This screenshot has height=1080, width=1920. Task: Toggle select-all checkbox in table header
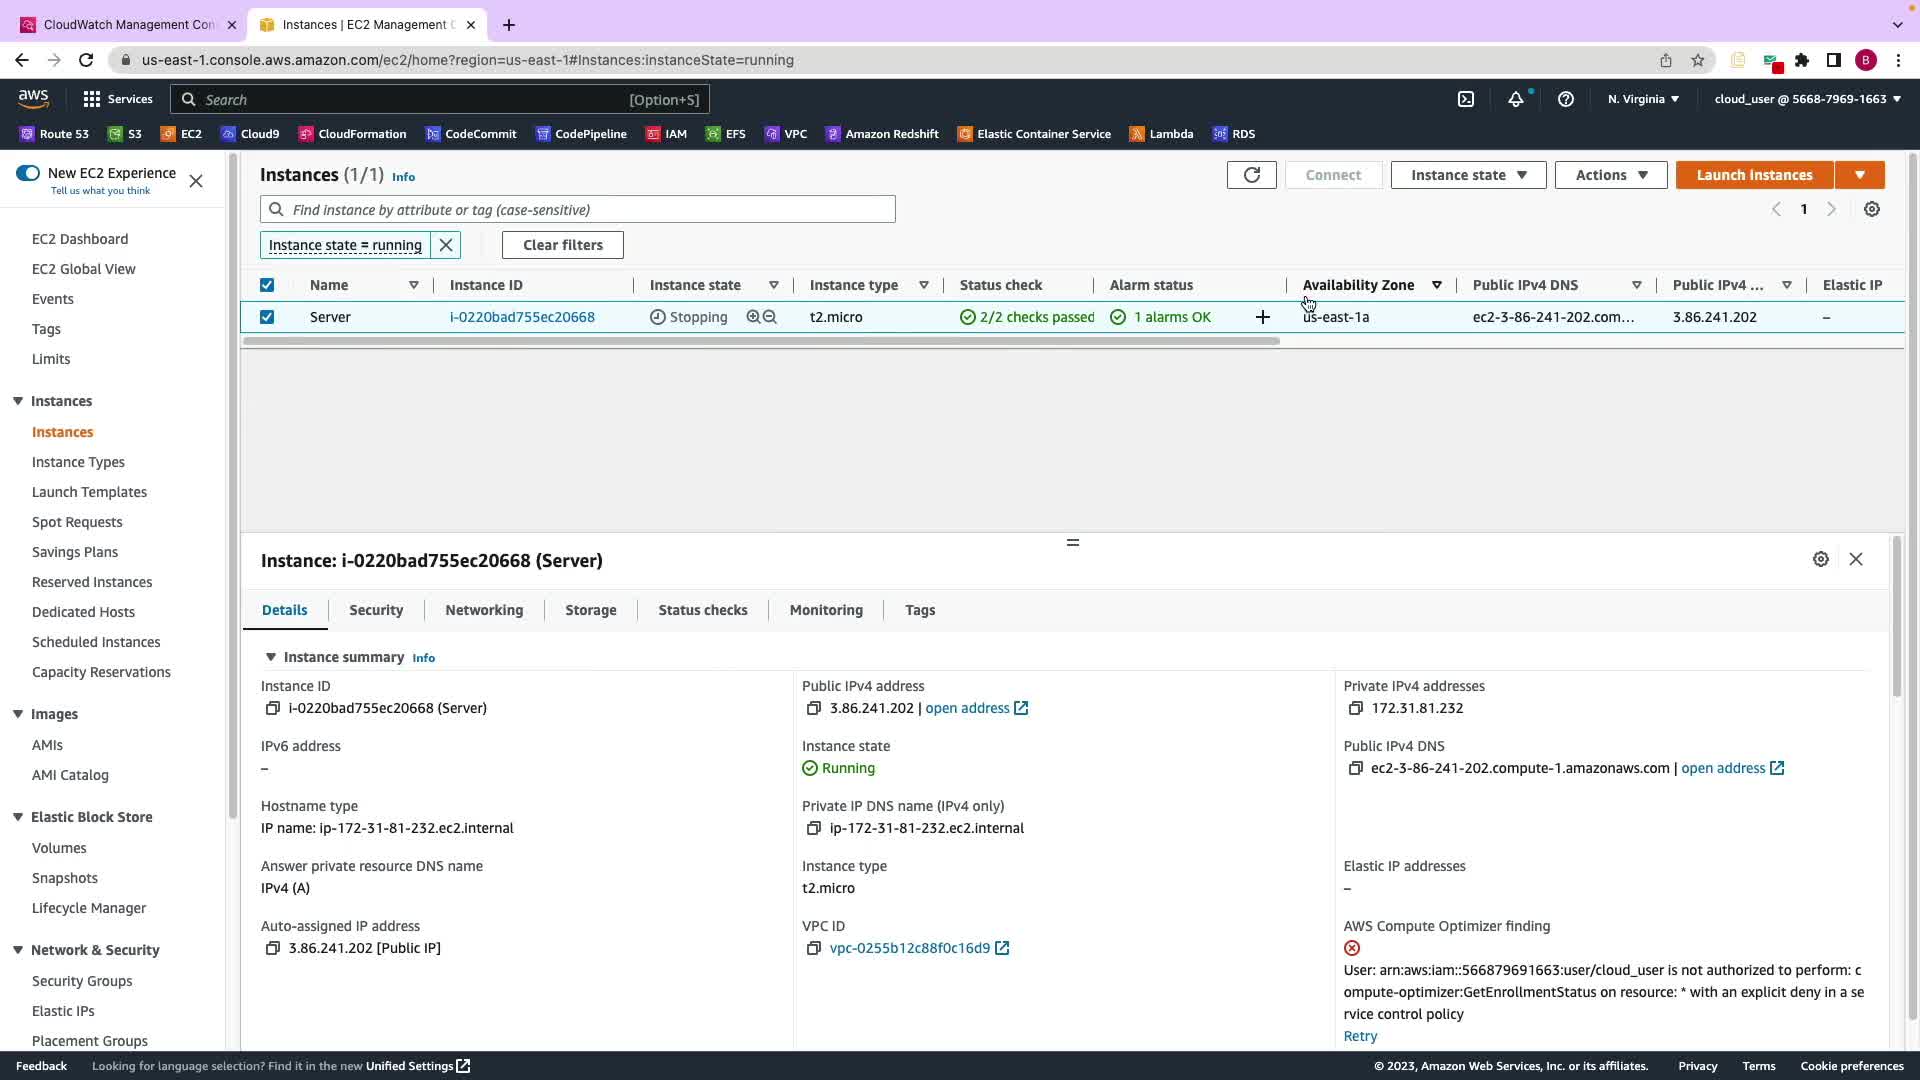click(x=267, y=285)
